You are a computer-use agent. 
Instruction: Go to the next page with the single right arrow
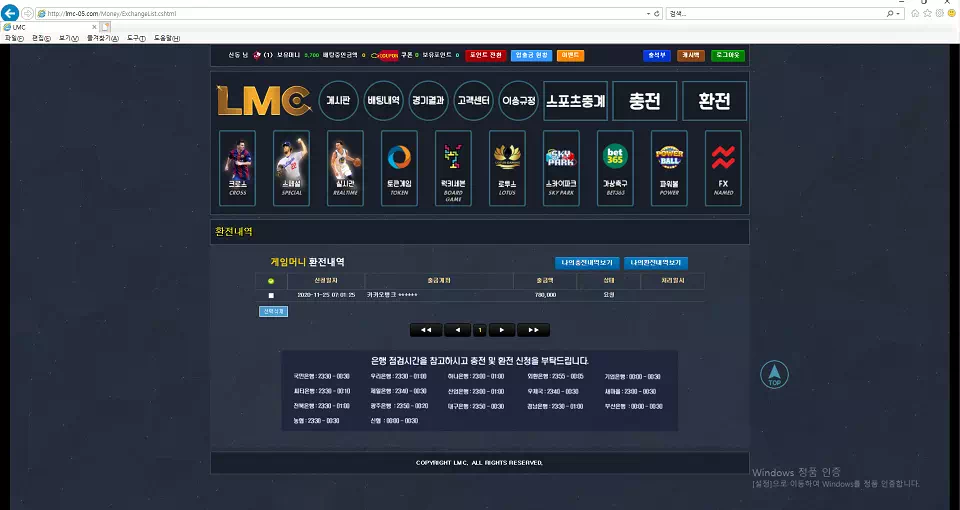tap(501, 330)
